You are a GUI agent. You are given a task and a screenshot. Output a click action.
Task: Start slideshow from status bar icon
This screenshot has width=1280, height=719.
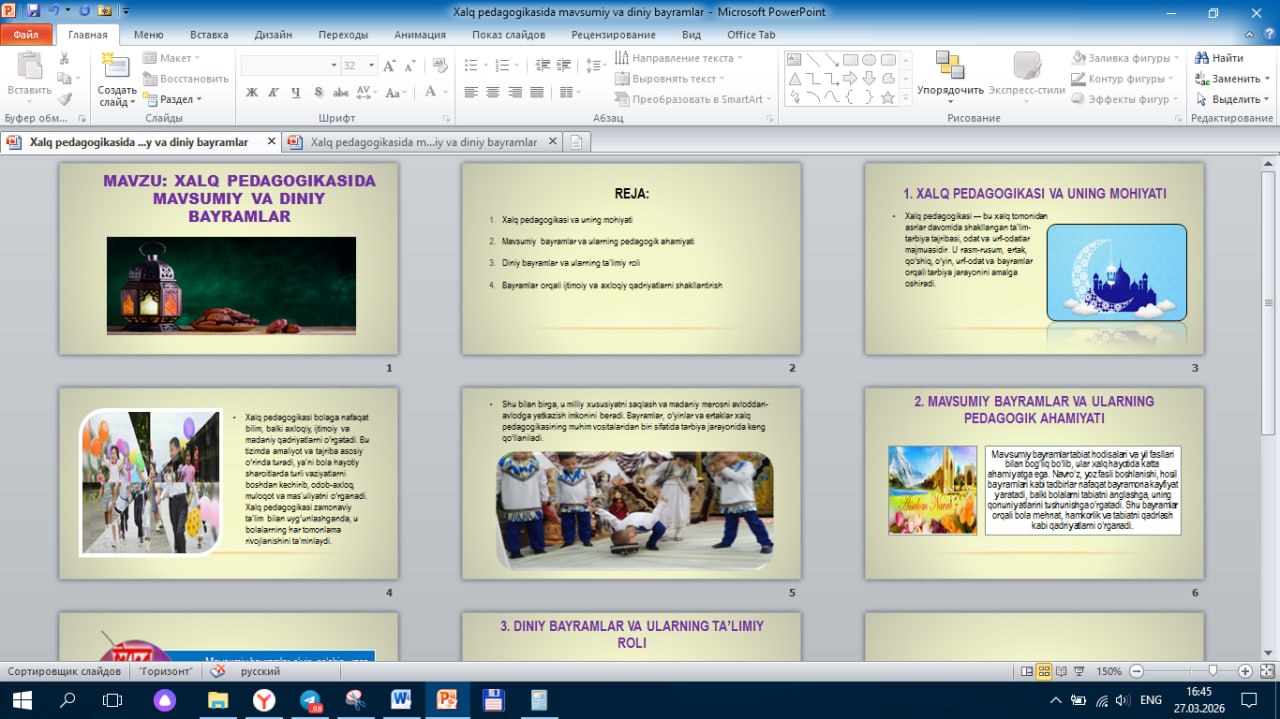point(1079,671)
